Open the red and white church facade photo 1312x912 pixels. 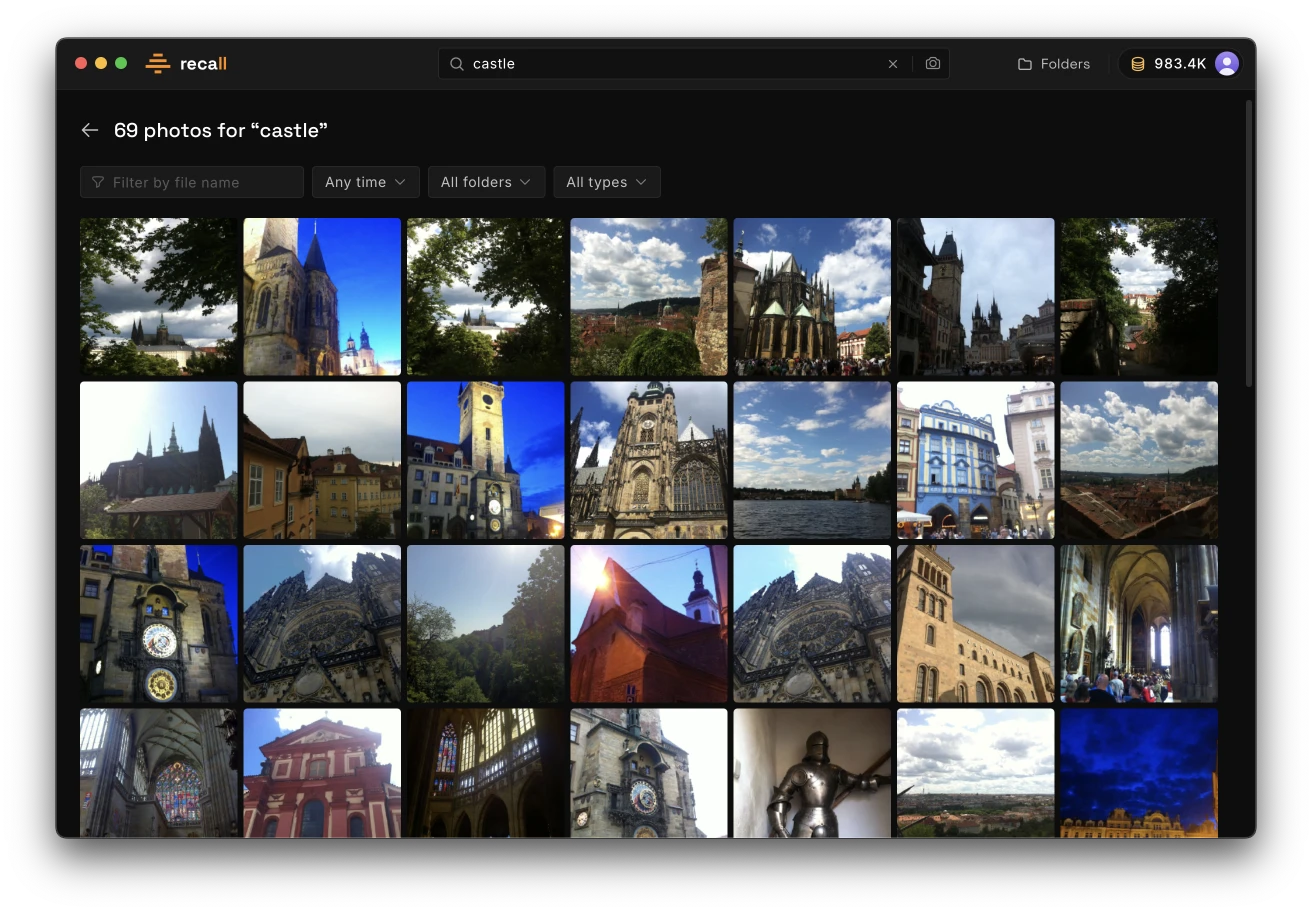click(322, 773)
